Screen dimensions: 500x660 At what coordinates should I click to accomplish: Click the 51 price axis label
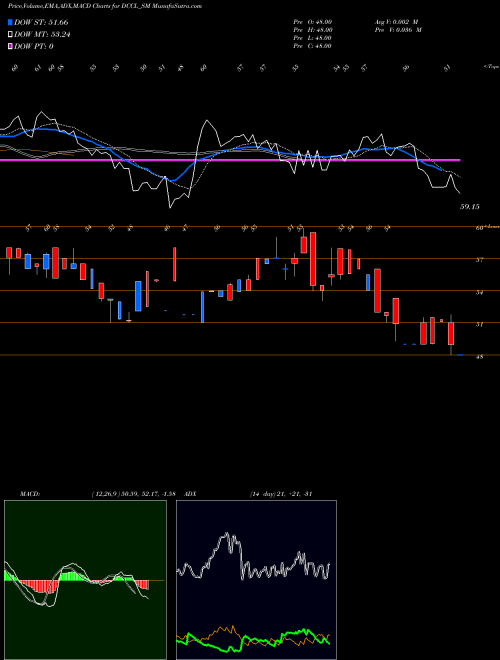(x=479, y=325)
